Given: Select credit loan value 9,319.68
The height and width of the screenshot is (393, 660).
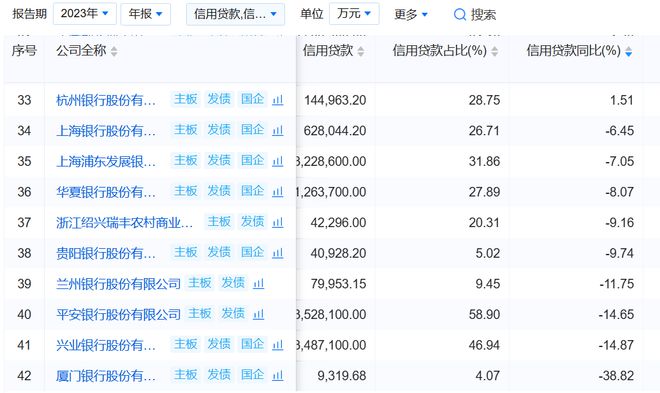Looking at the screenshot, I should click(342, 376).
